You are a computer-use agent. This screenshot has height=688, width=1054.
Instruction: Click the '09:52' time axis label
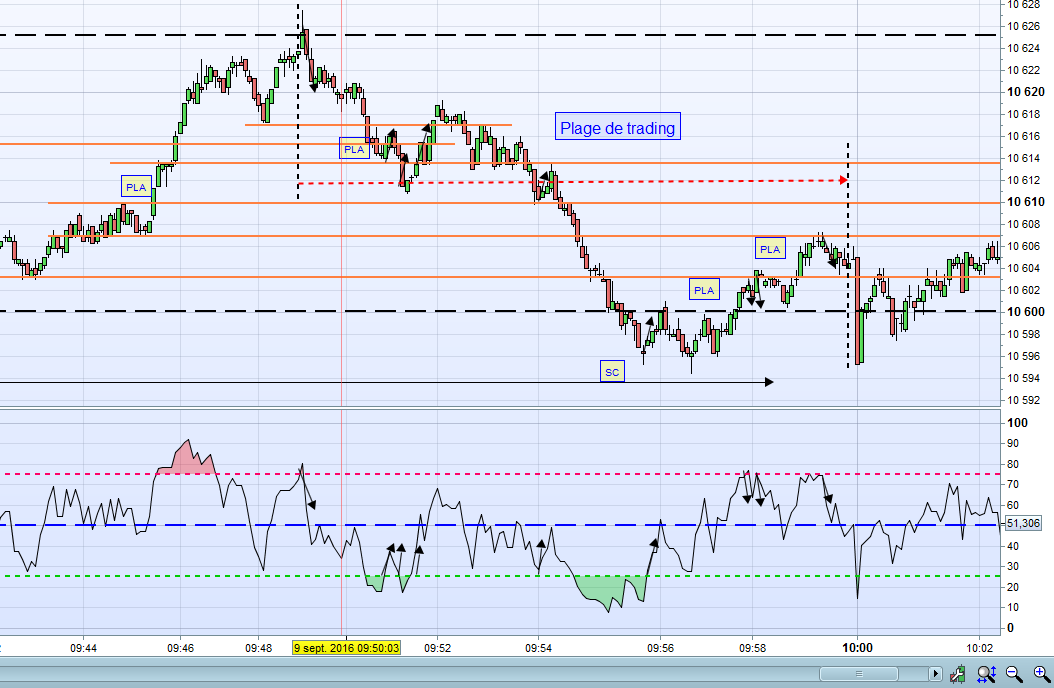pos(438,648)
